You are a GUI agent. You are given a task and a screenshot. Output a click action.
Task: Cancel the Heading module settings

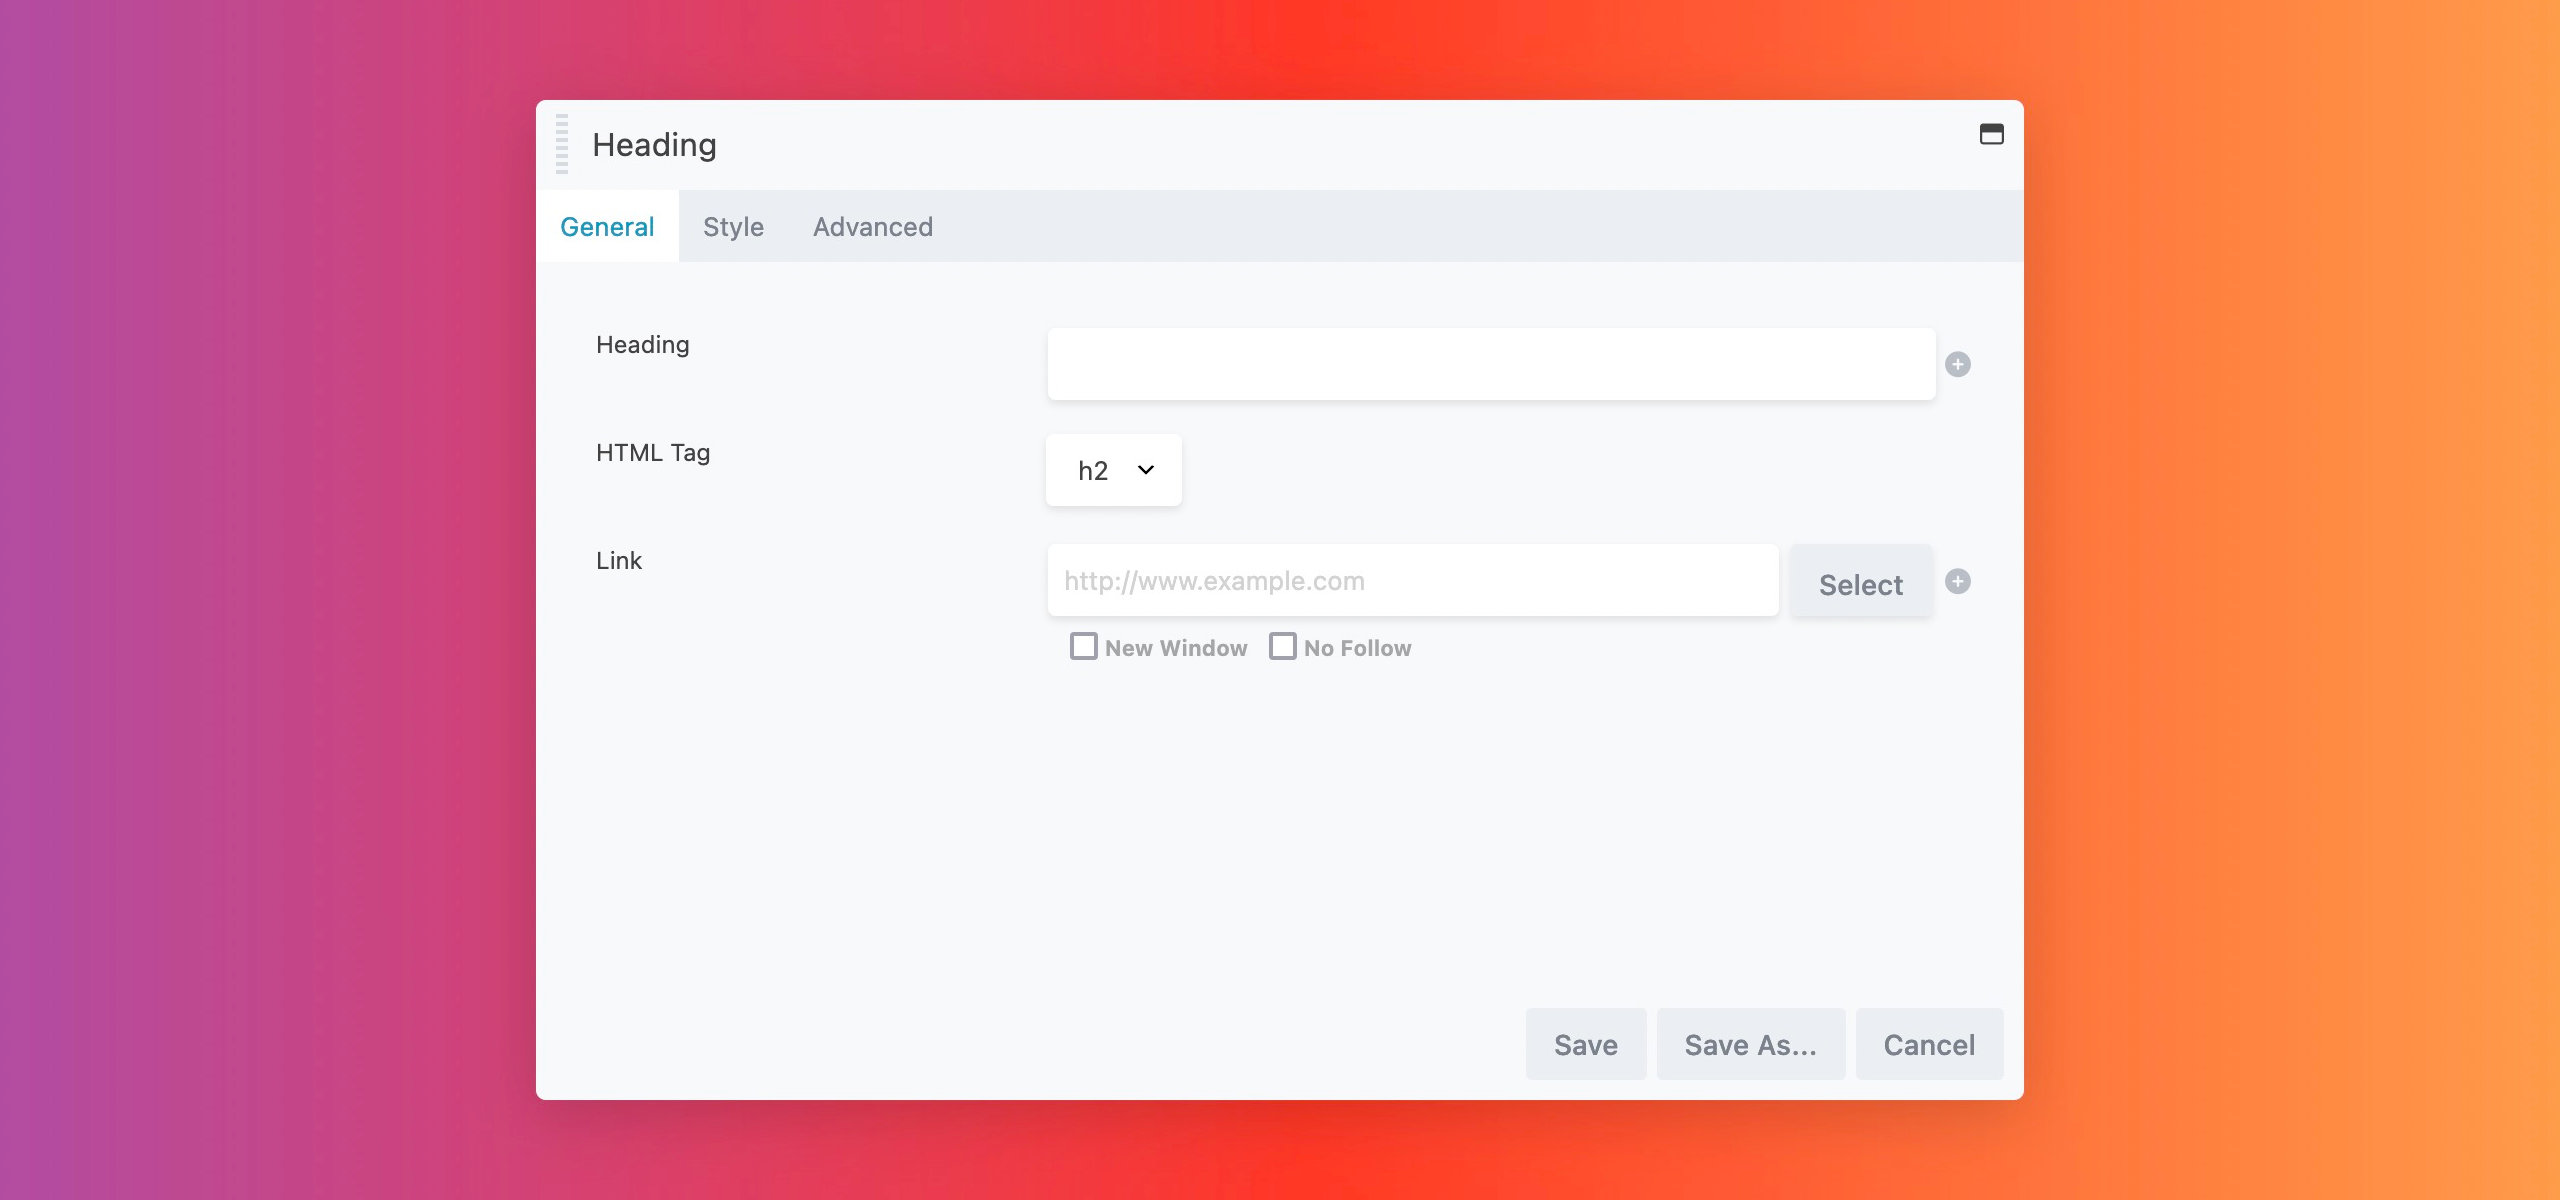coord(1929,1044)
